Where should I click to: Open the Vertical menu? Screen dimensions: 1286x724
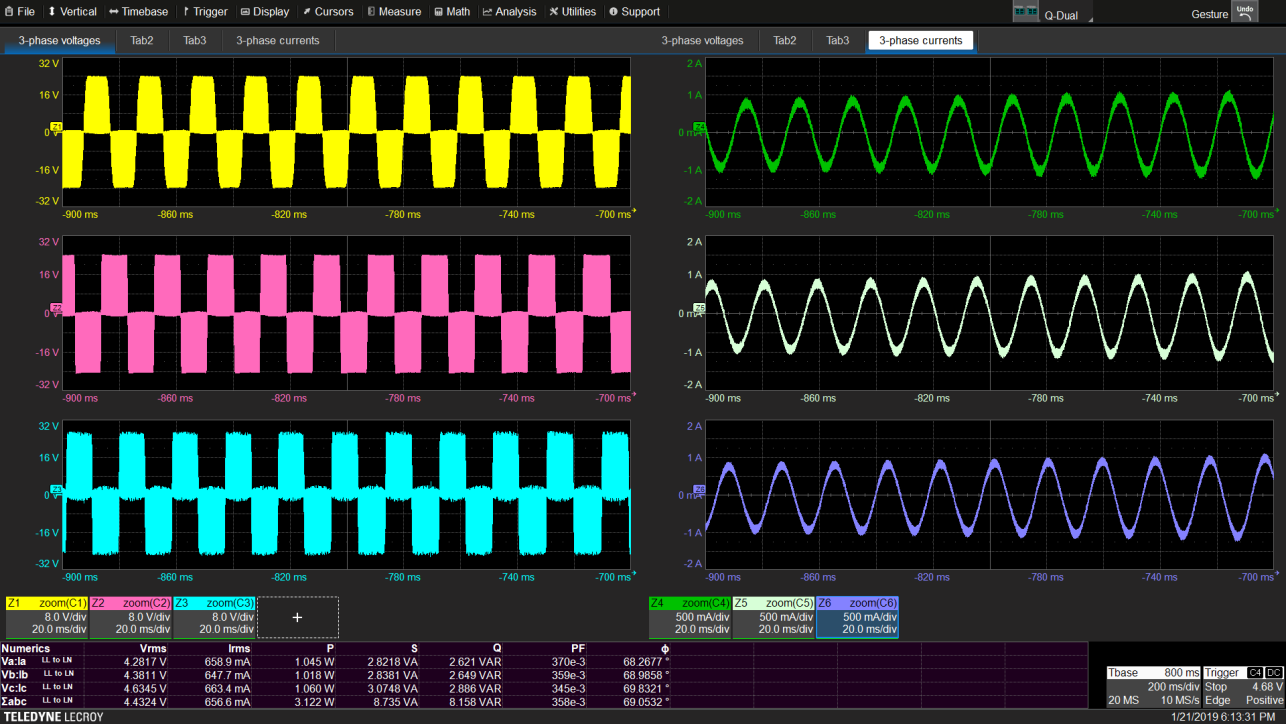click(71, 12)
